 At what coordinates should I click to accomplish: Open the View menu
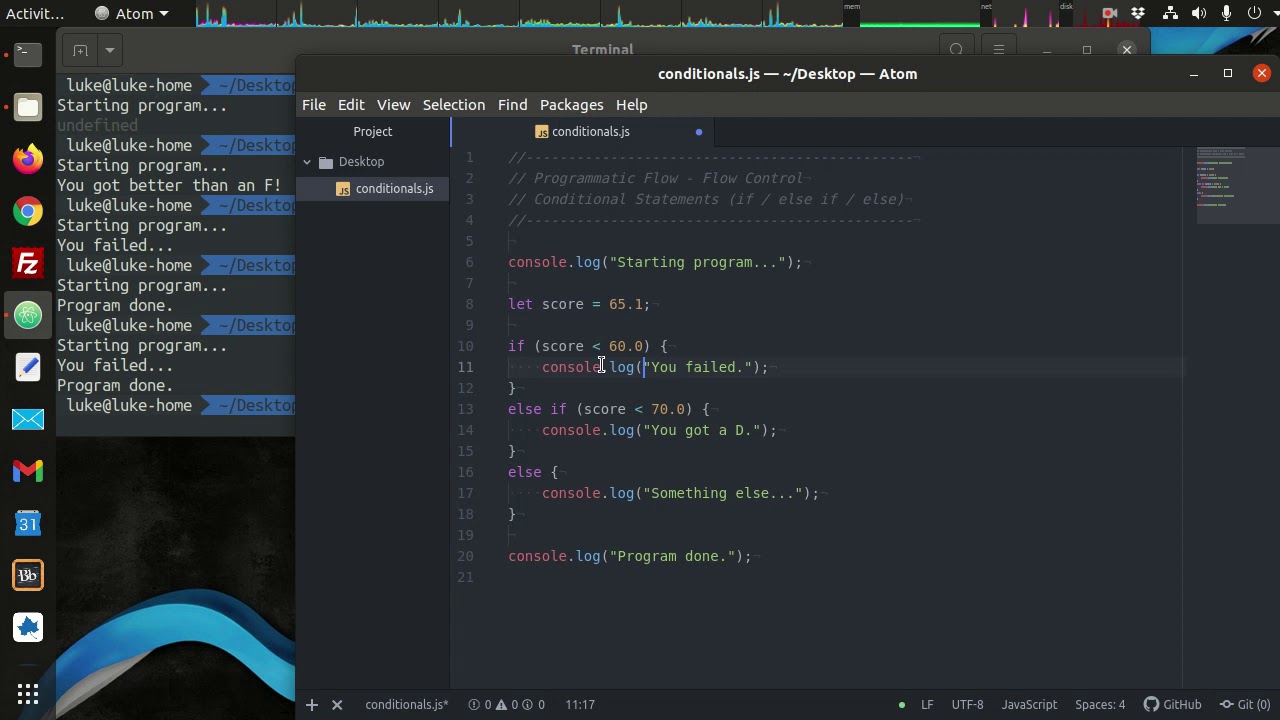pos(394,105)
